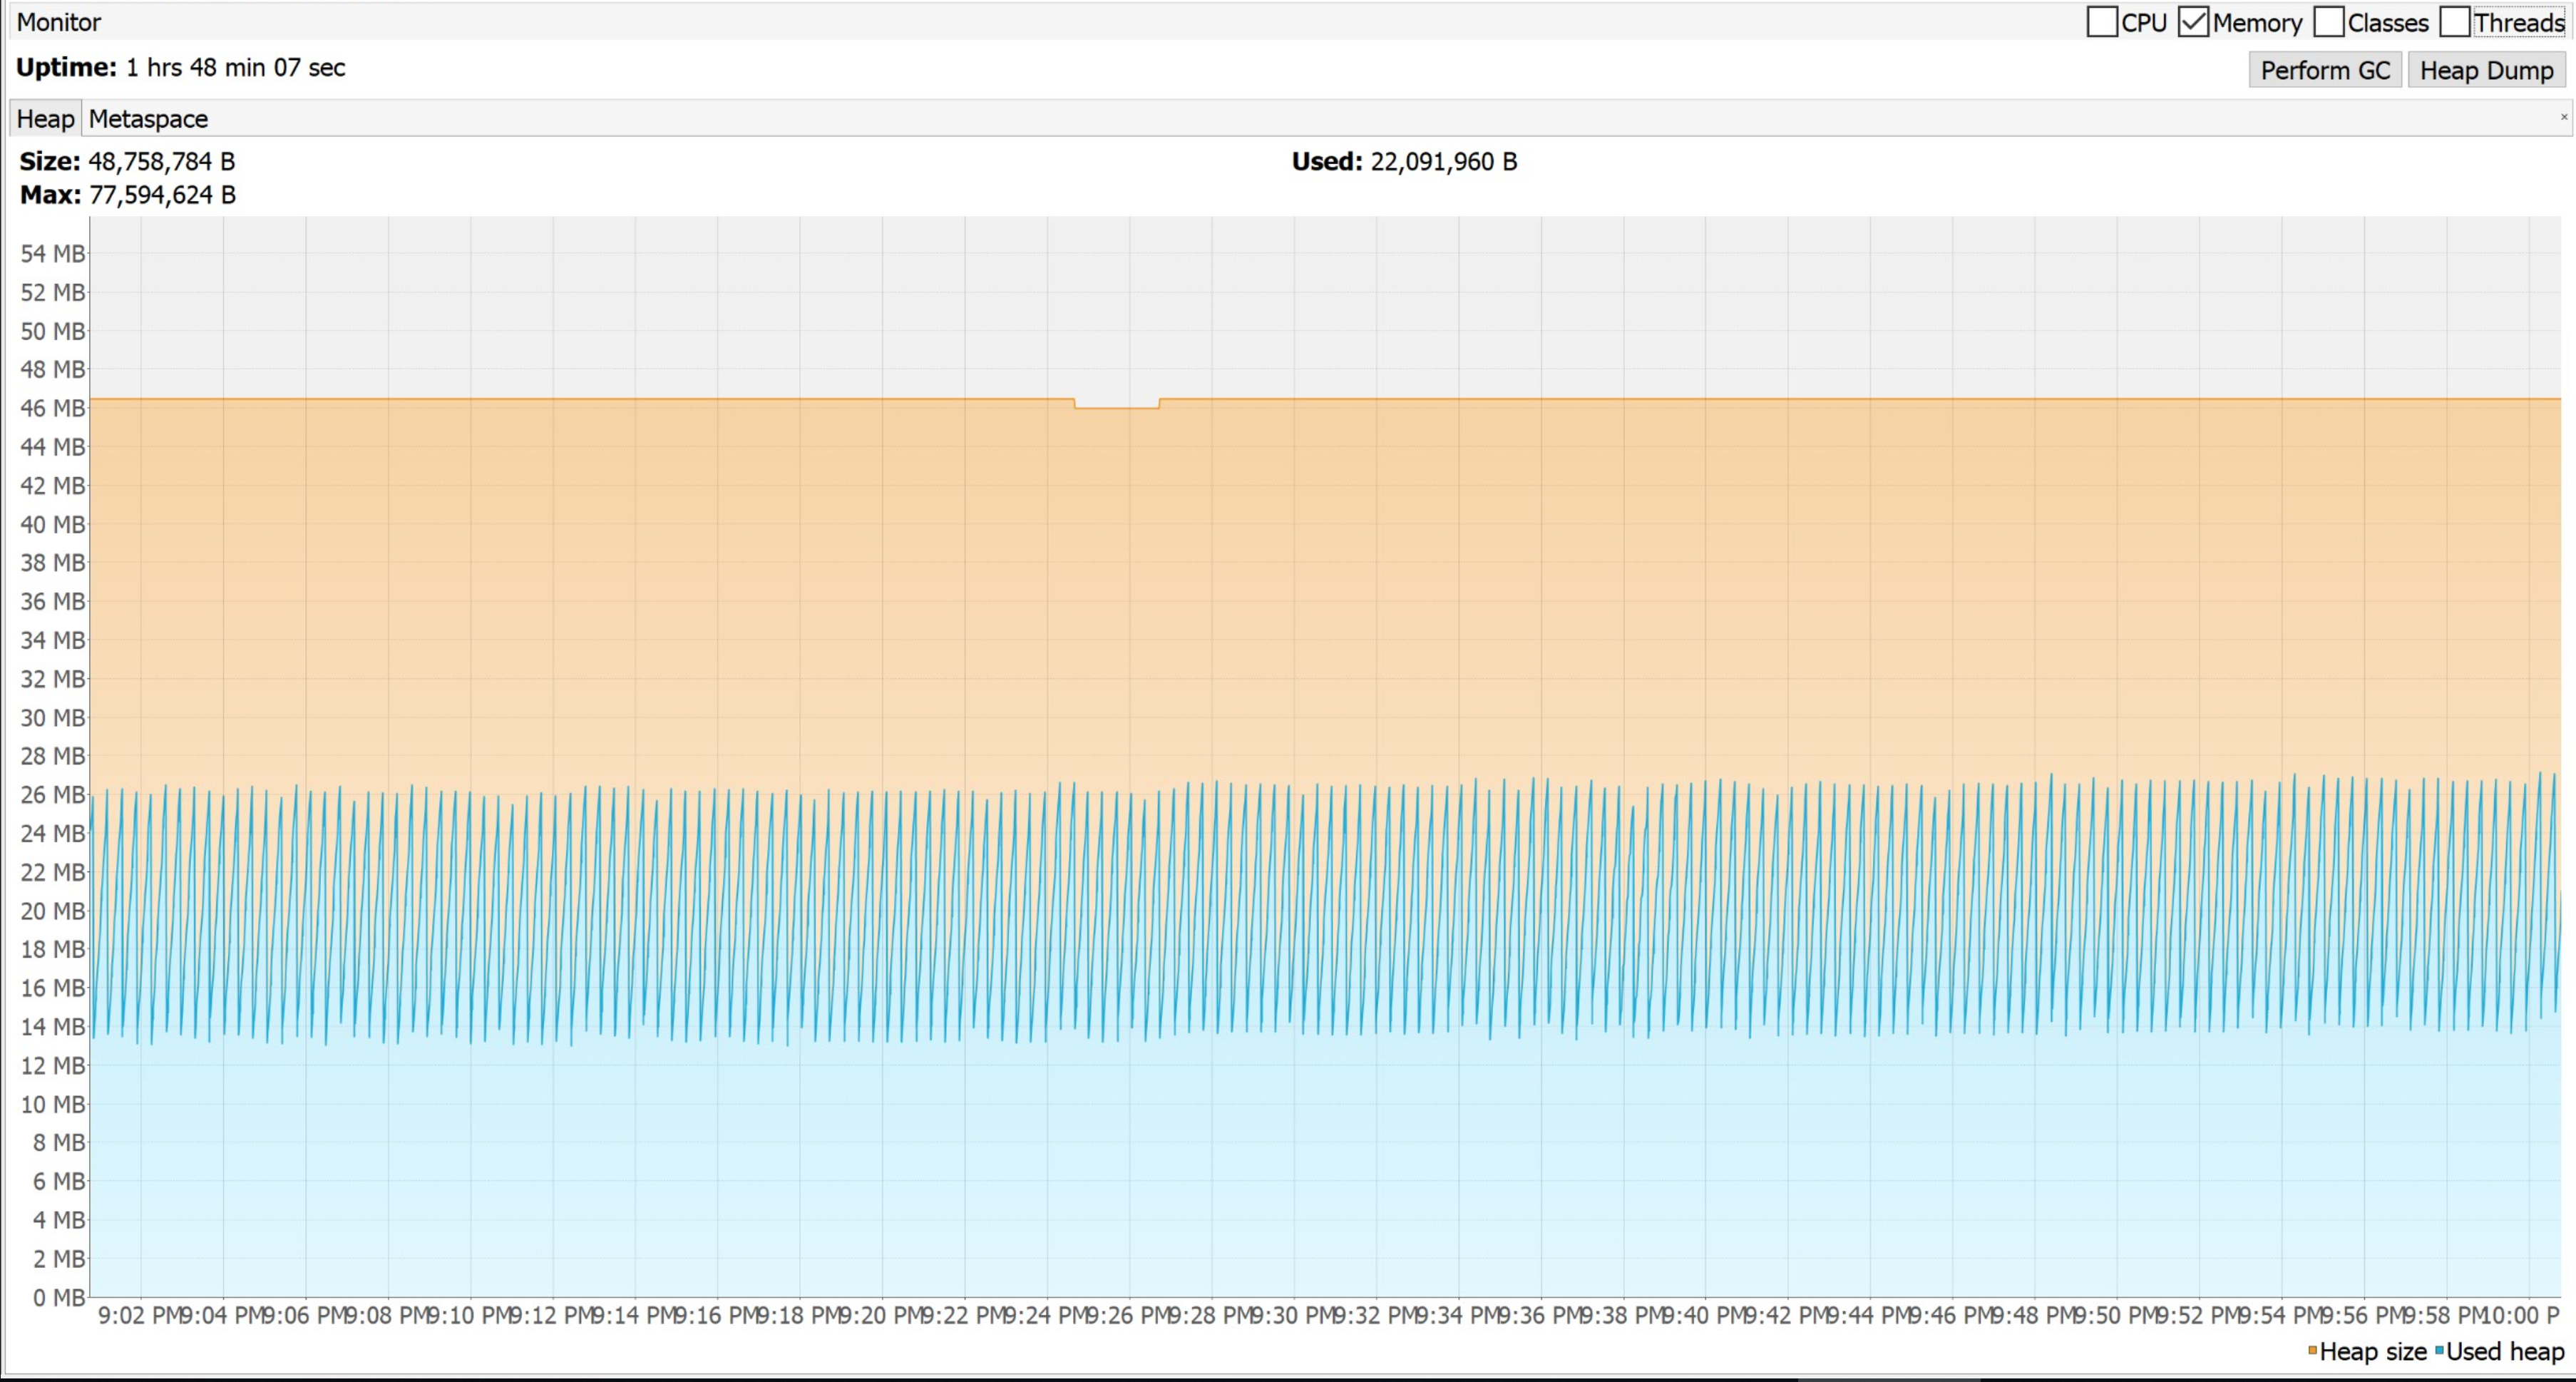Toggle the Threads checkbox on
The width and height of the screenshot is (2576, 1382).
coord(2455,22)
